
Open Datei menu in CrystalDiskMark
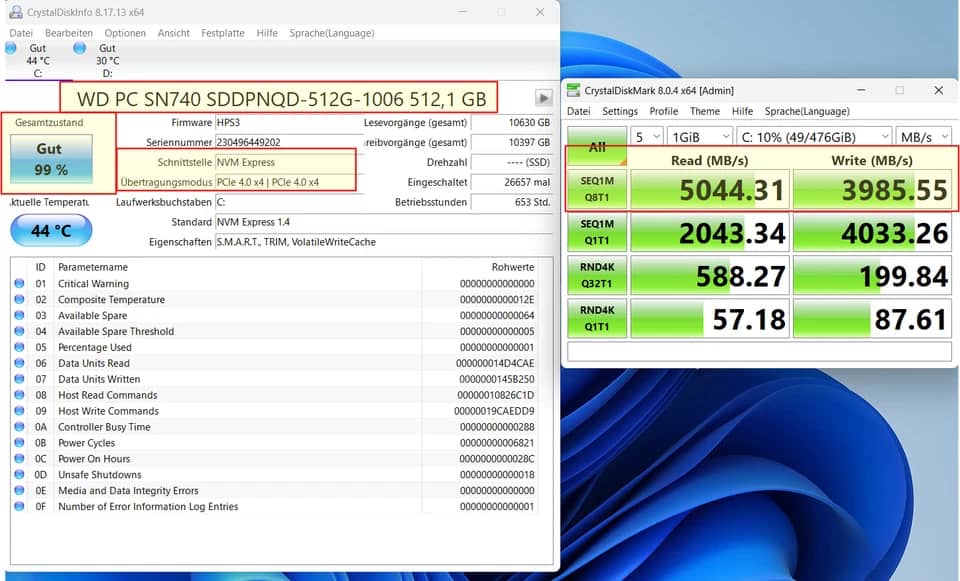point(579,111)
